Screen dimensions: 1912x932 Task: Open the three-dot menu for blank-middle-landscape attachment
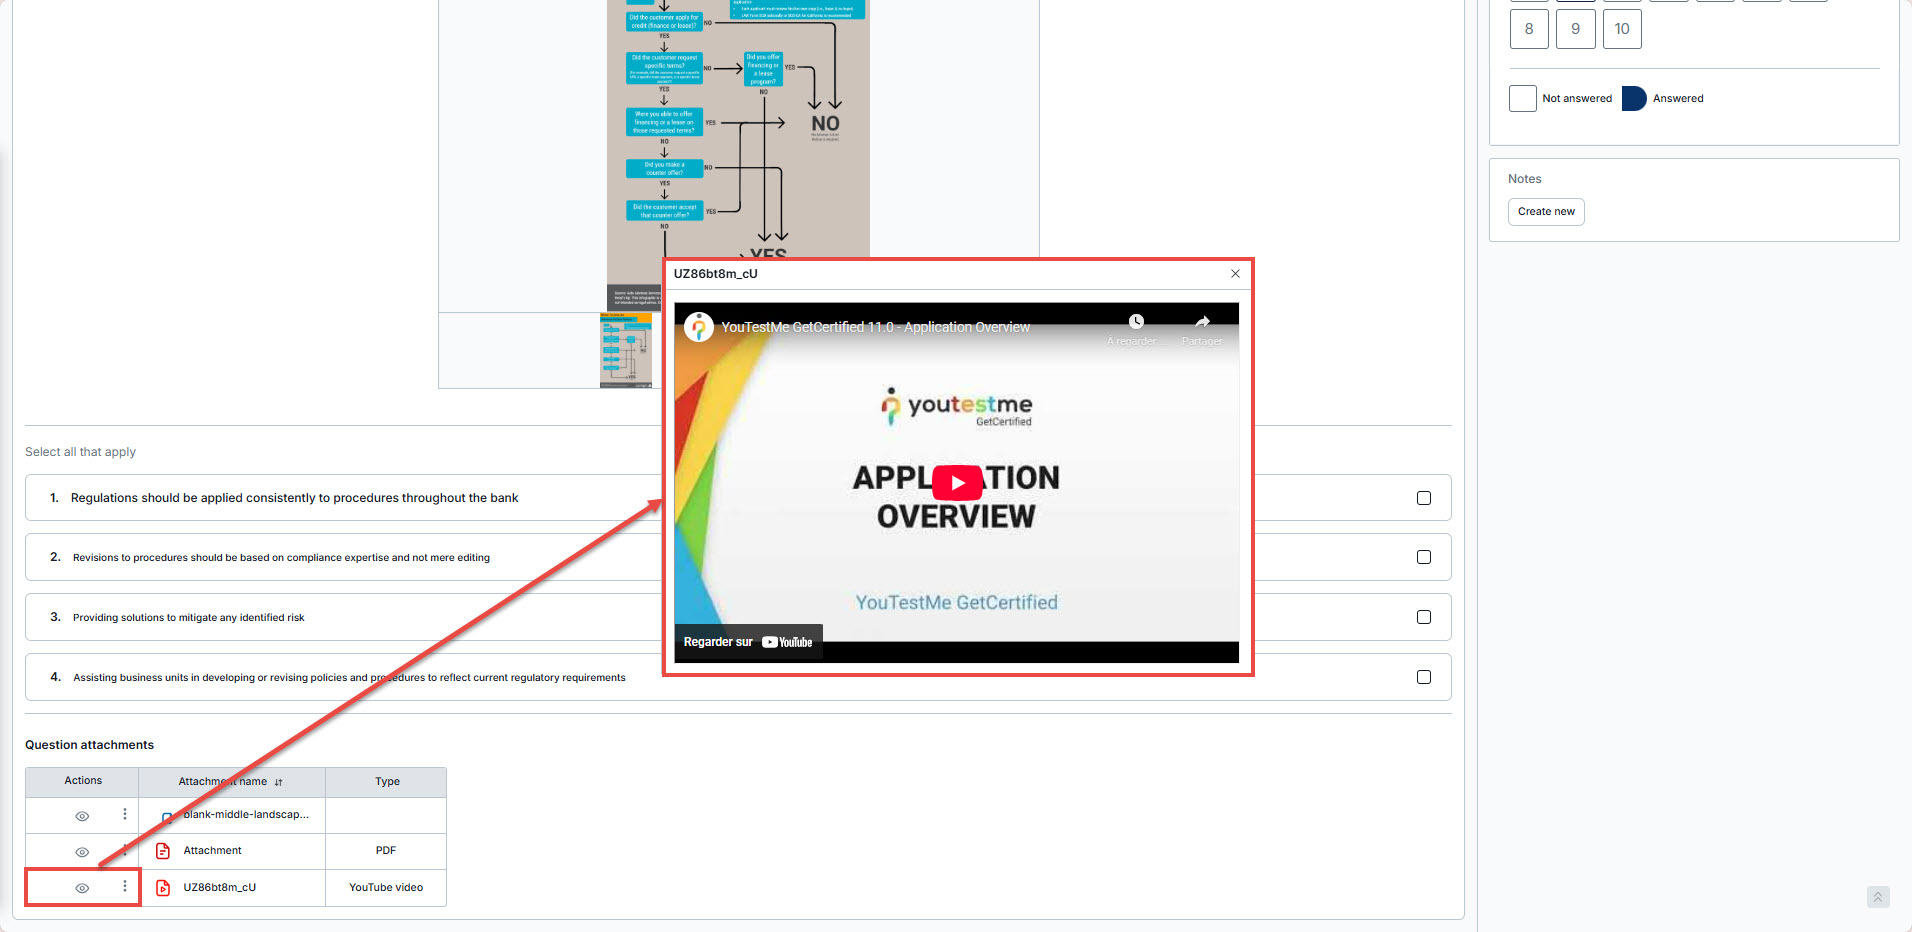point(125,814)
